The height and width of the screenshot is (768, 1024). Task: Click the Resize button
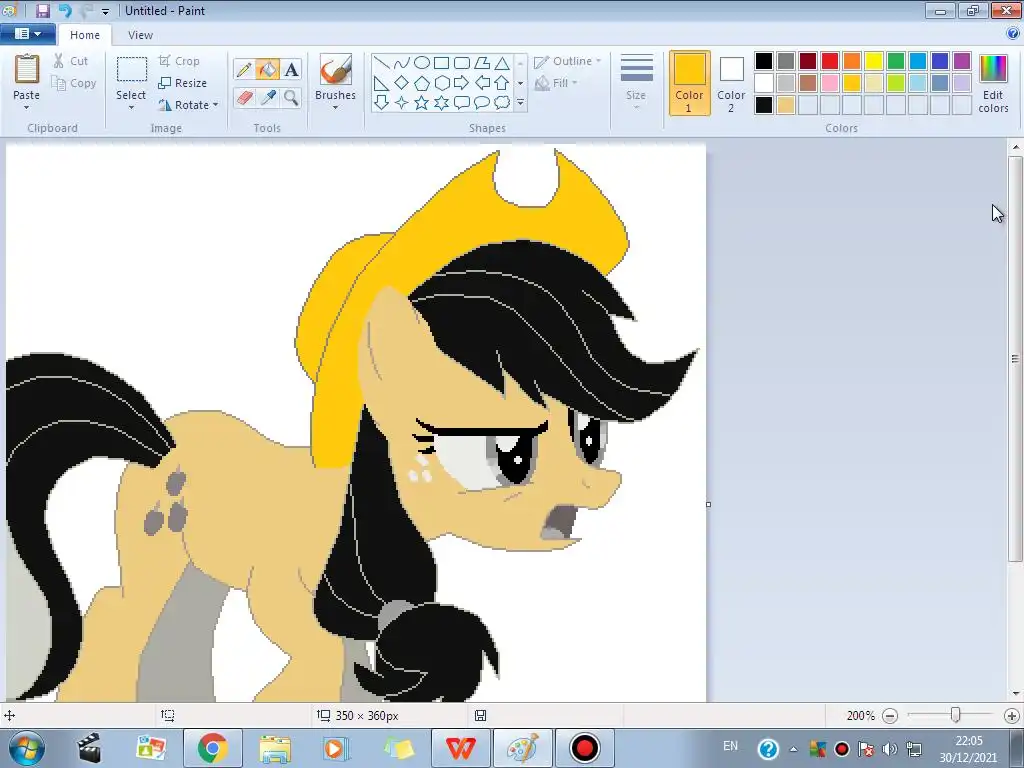point(183,83)
